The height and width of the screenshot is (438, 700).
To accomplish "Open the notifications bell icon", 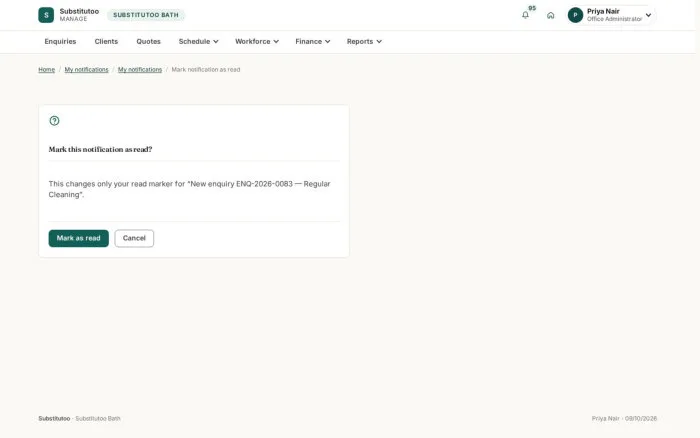I will [x=525, y=15].
